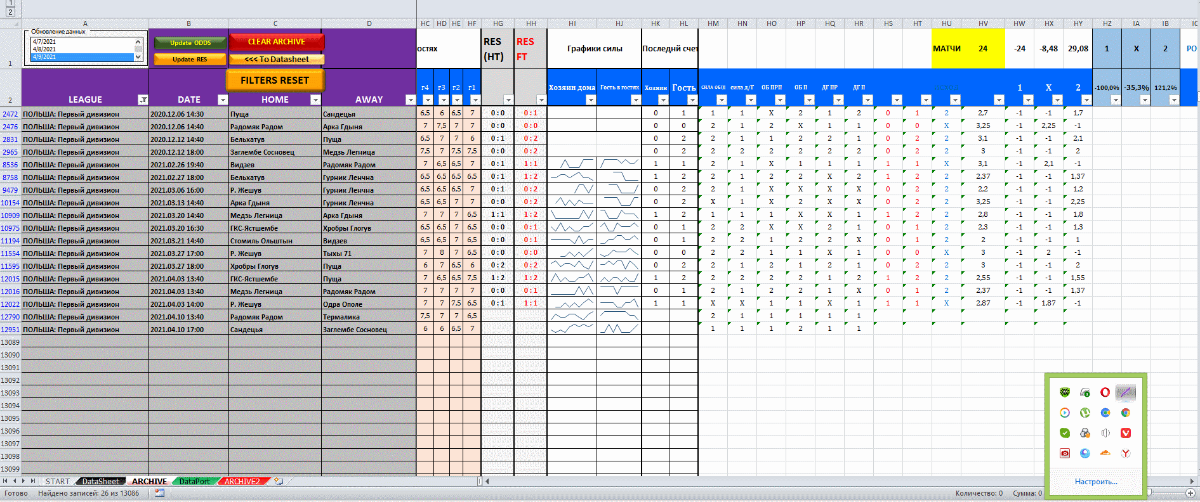
Task: Open the uTorrent tray icon
Action: (1084, 412)
